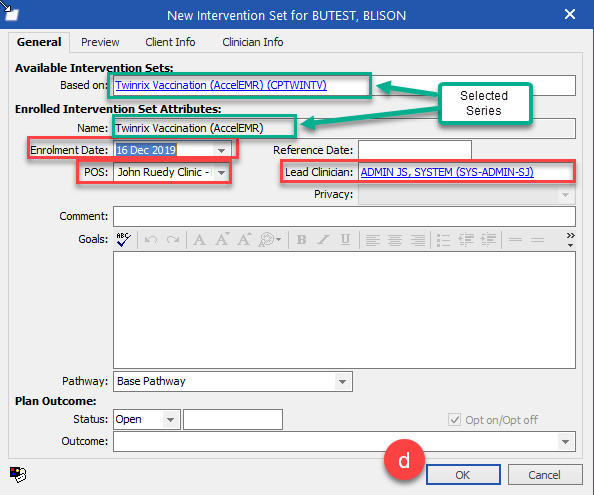This screenshot has width=594, height=495.
Task: Open the POS clinic dropdown
Action: tap(222, 172)
